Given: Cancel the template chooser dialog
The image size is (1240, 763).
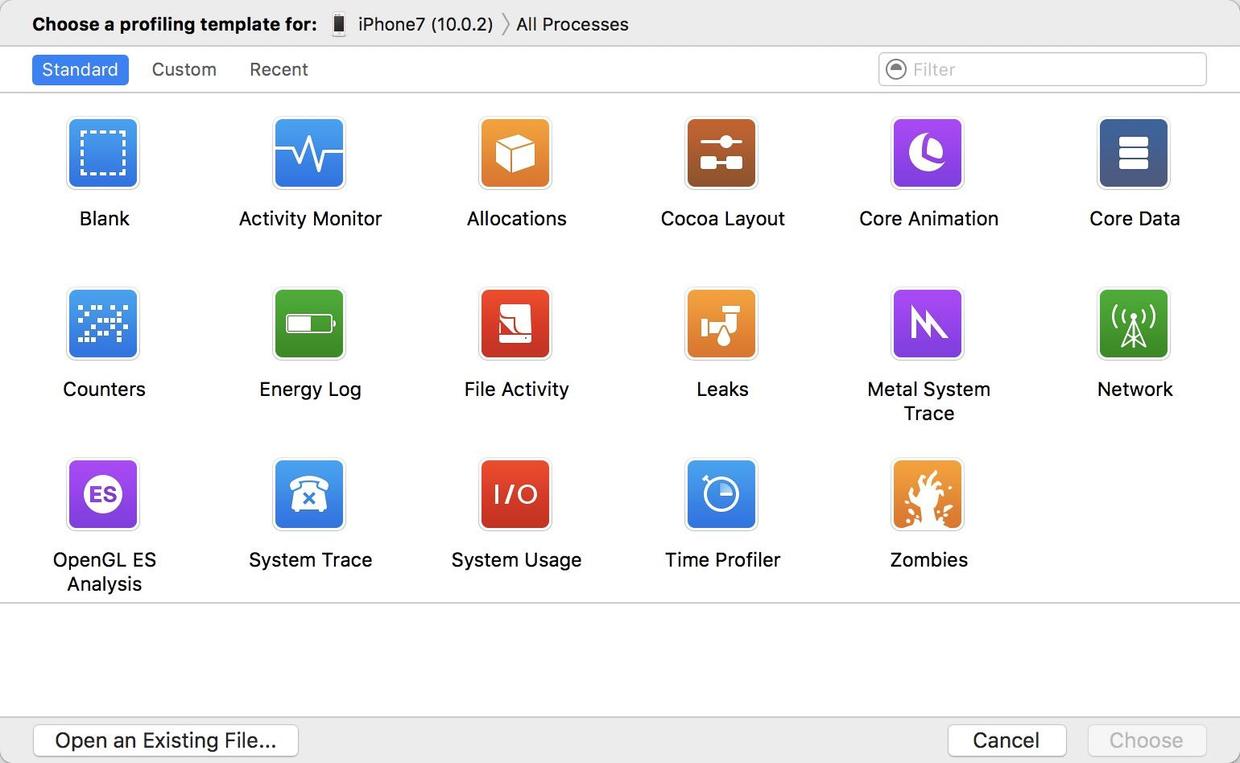Looking at the screenshot, I should (1006, 740).
